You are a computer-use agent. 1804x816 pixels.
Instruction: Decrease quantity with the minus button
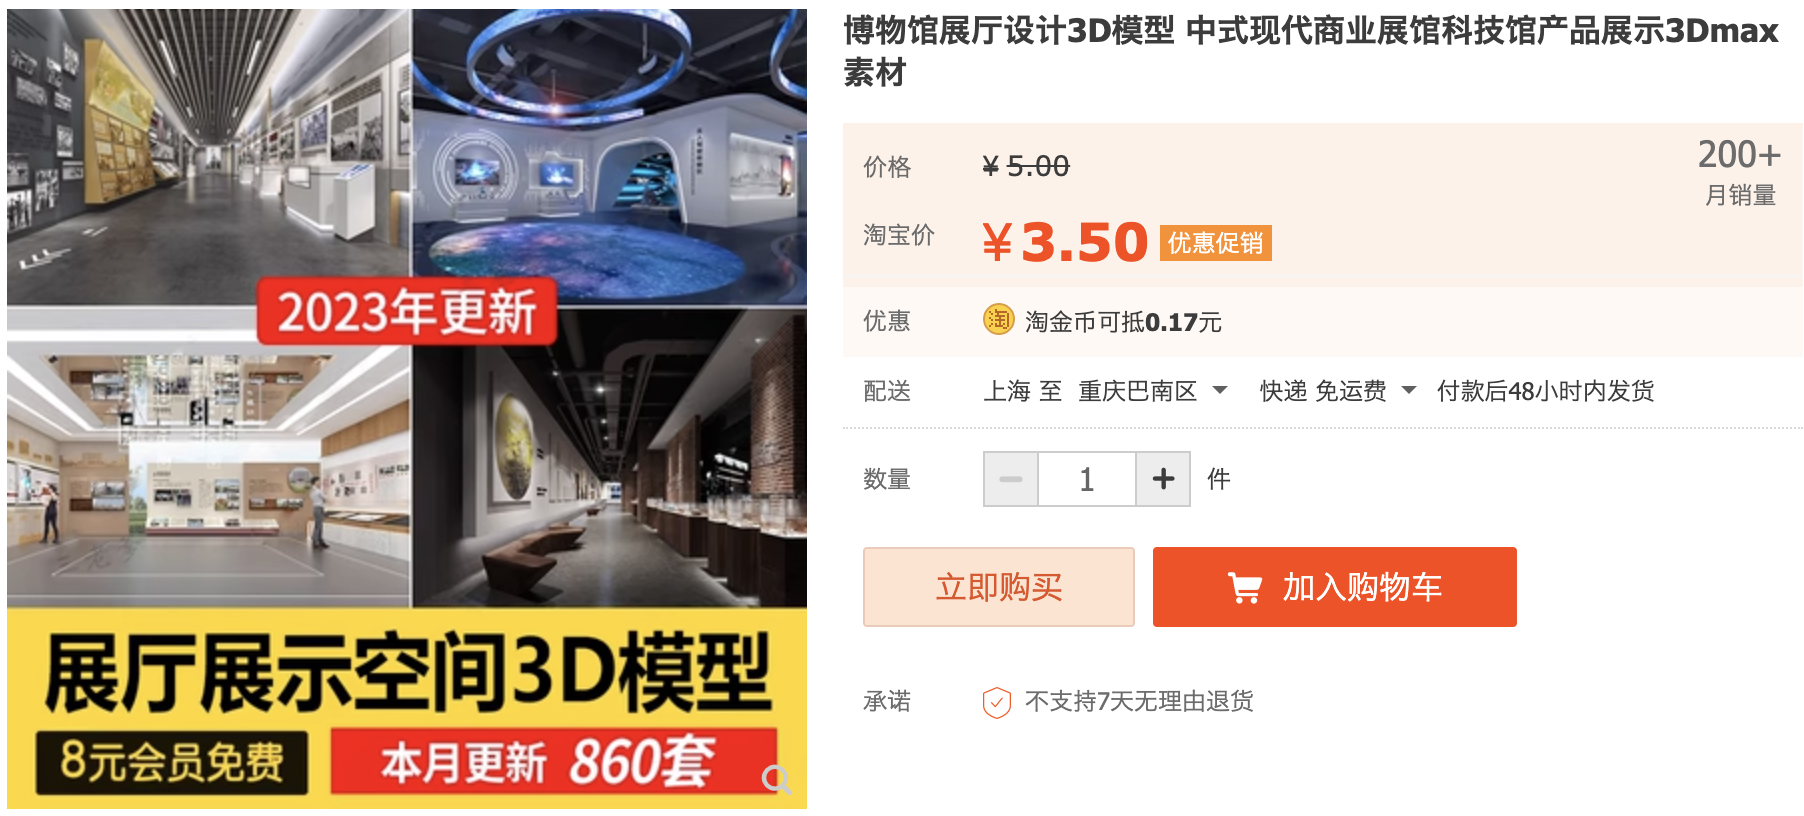[x=1011, y=479]
